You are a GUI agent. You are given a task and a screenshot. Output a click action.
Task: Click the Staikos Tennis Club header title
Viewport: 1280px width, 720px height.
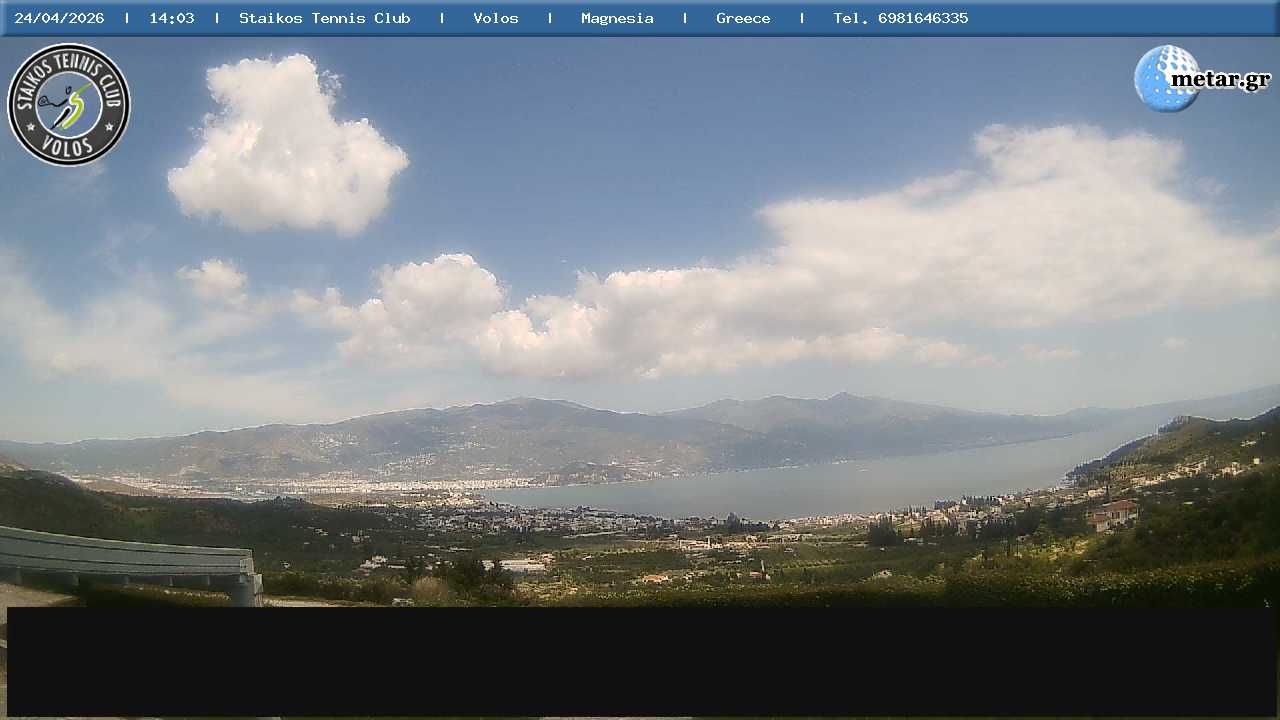coord(325,18)
